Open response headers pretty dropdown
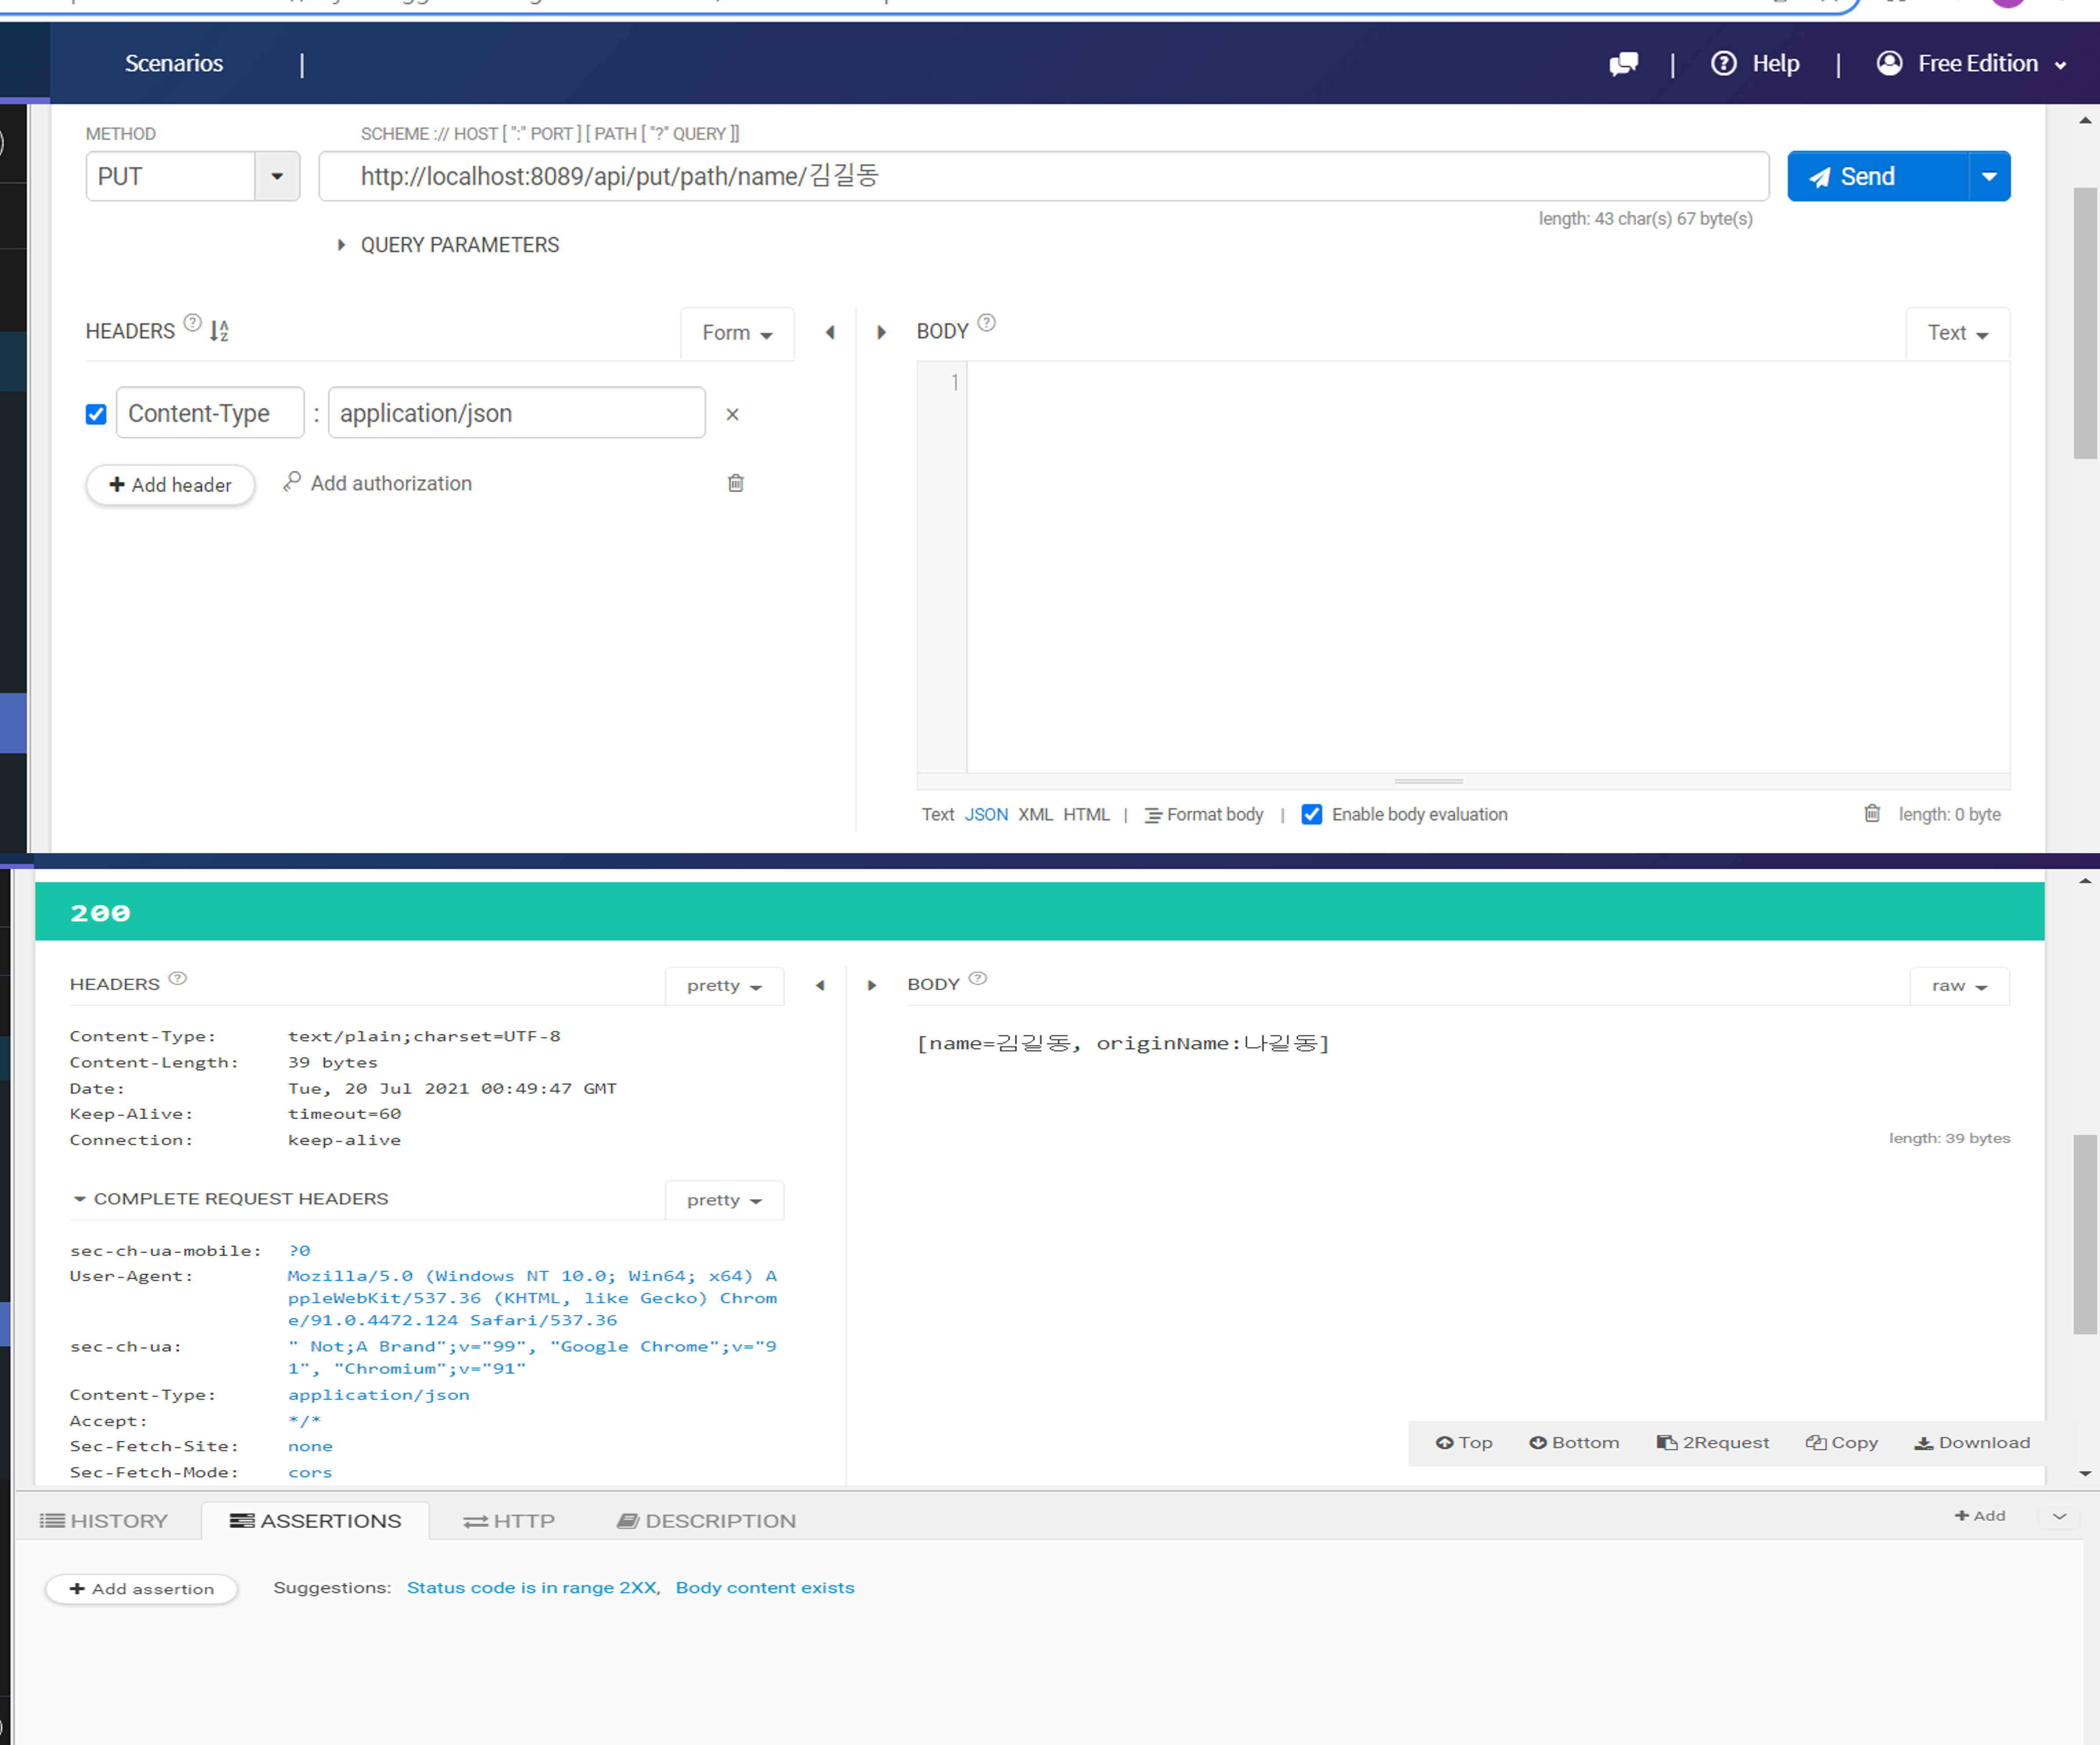 click(724, 986)
